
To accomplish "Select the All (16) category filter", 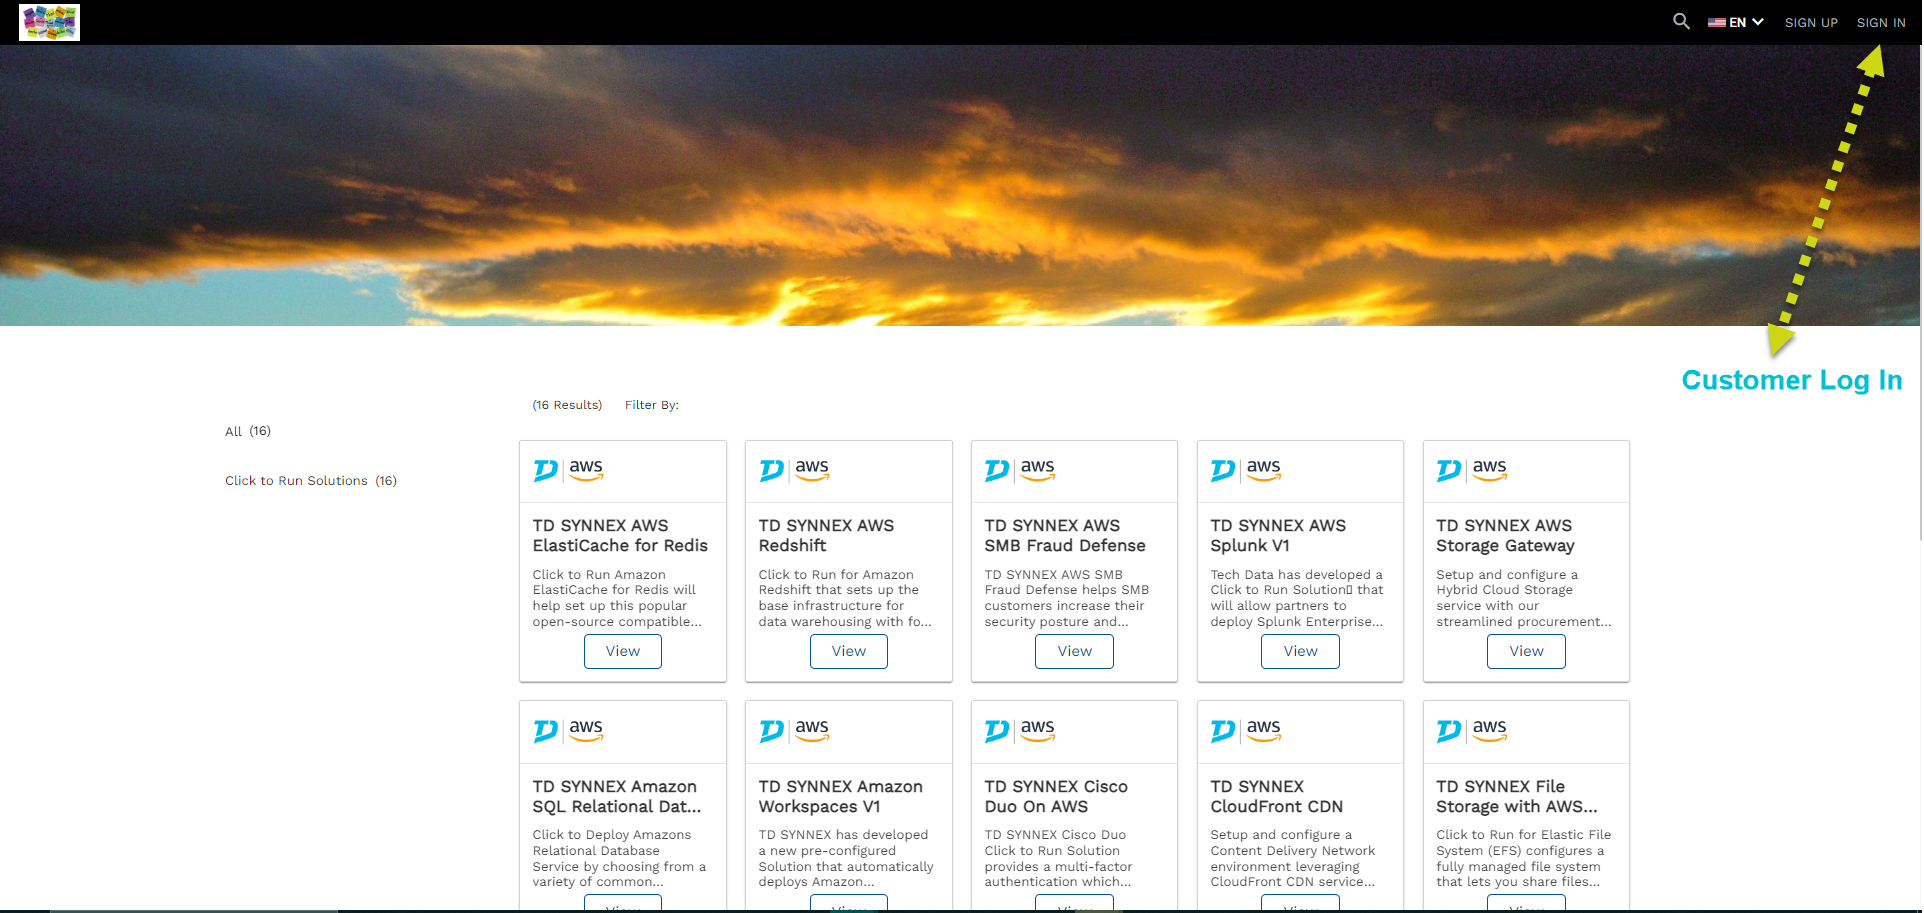I will [248, 431].
